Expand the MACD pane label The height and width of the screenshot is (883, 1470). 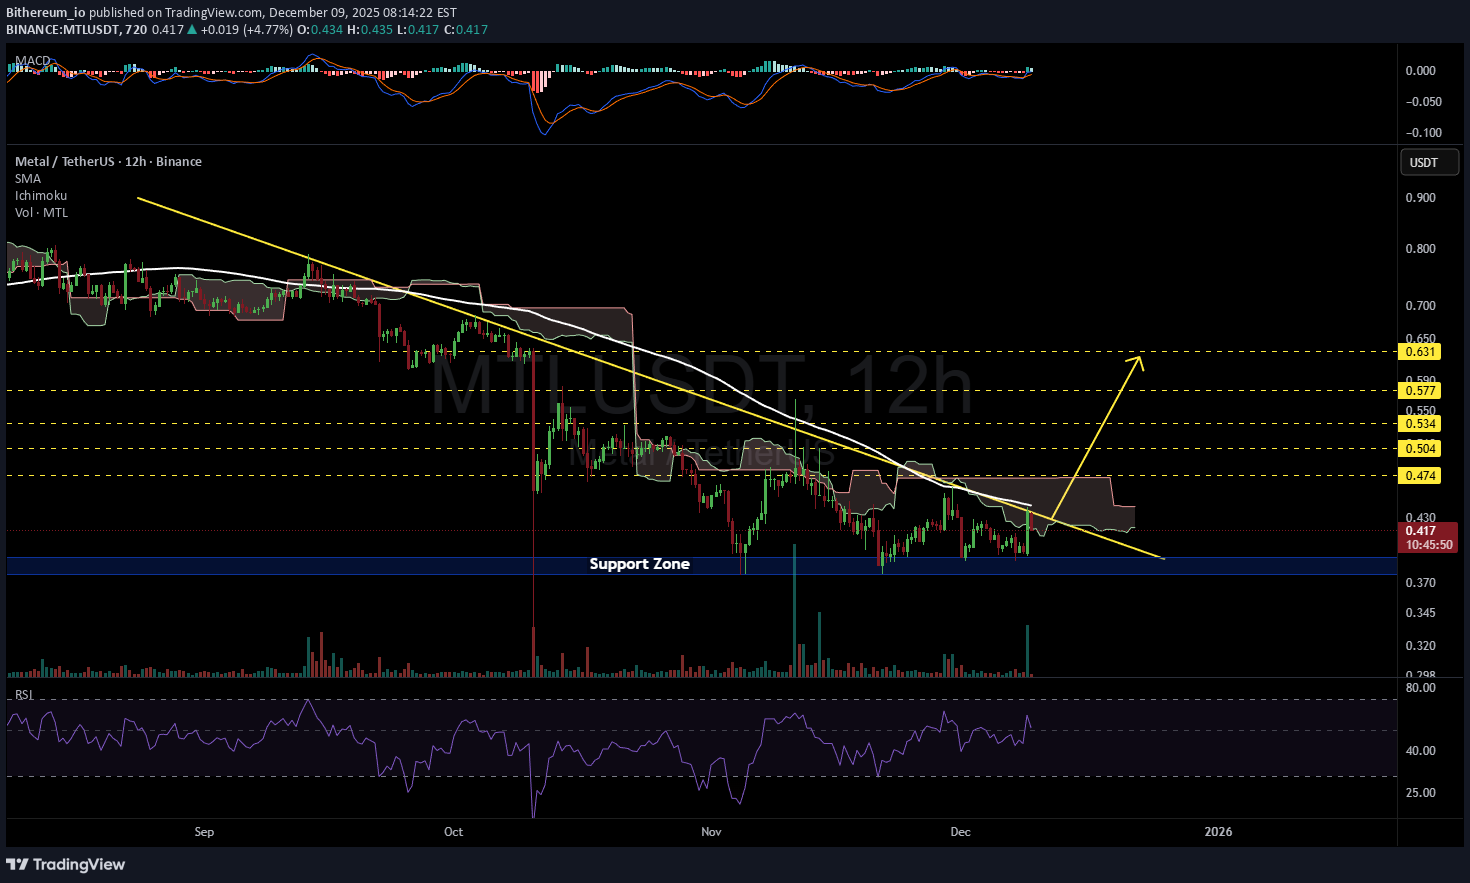33,61
